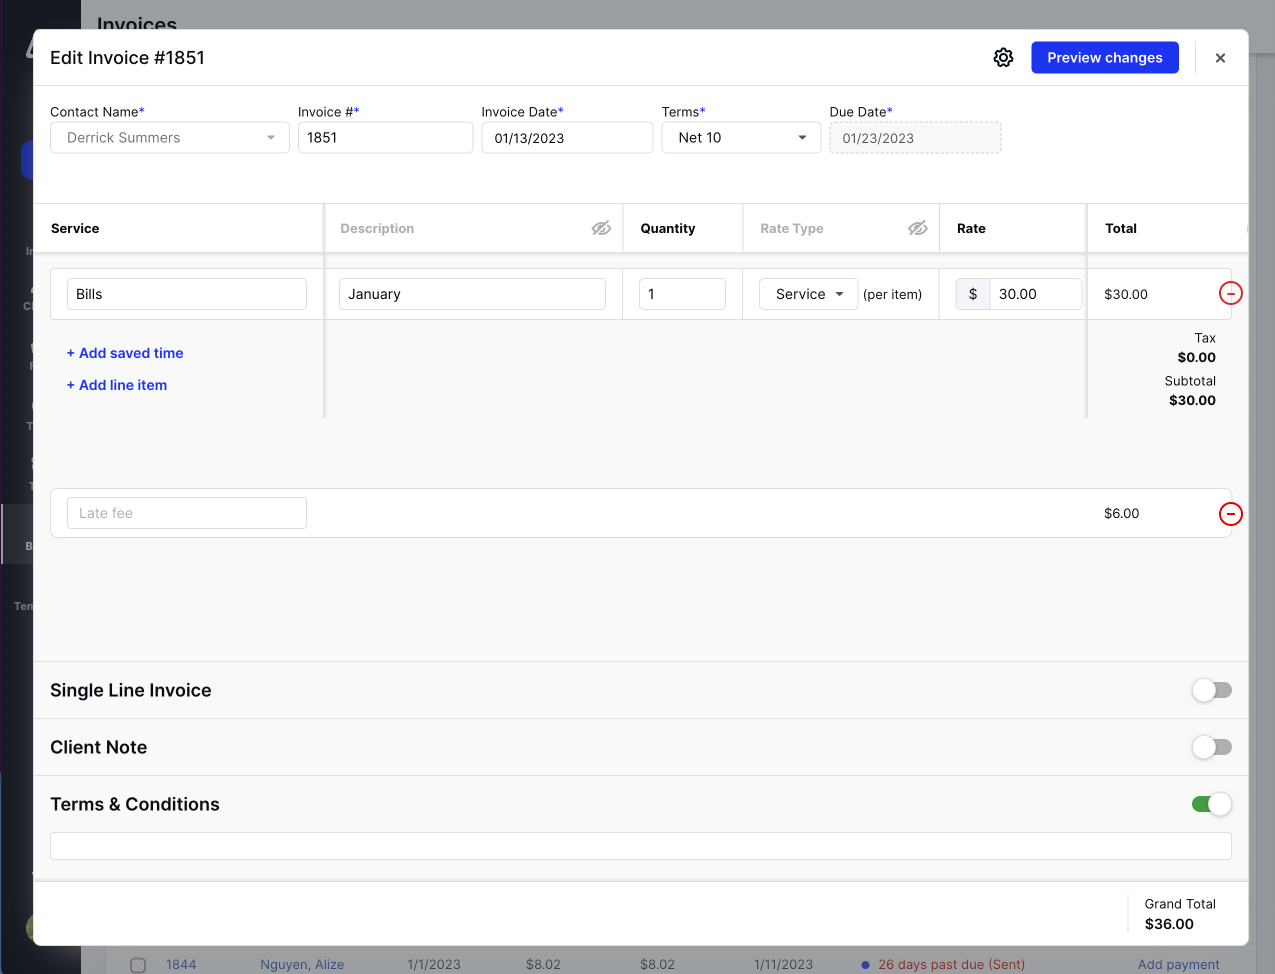This screenshot has height=974, width=1275.
Task: Open client Nguyen, Alize
Action: 301,964
